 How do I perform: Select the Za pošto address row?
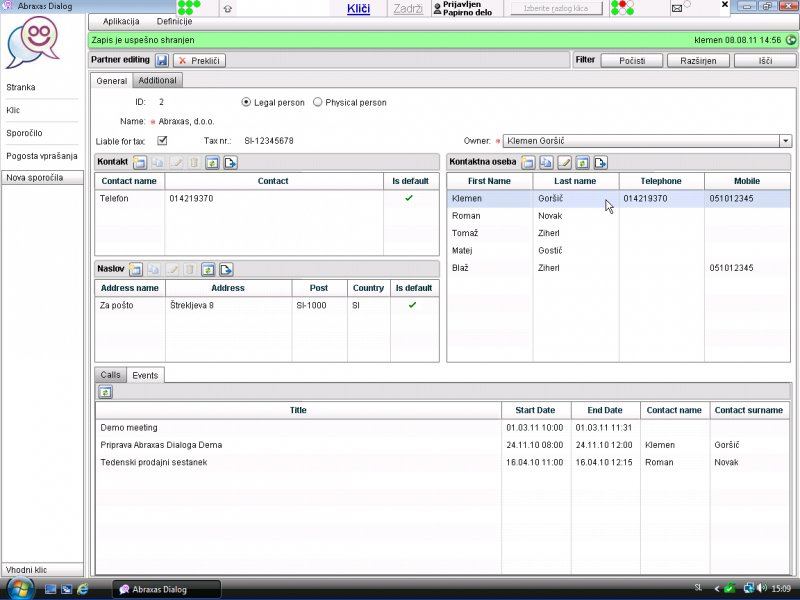tap(267, 305)
